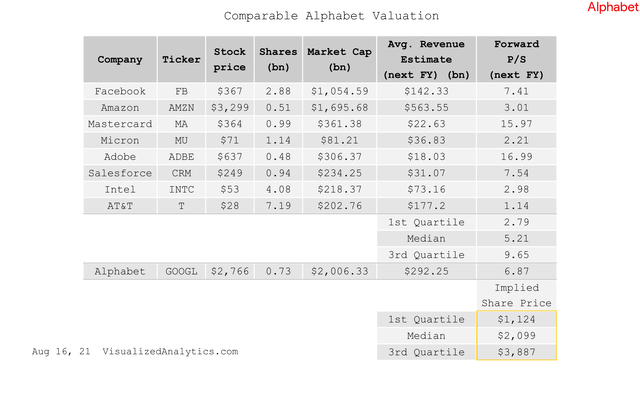Image resolution: width=640 pixels, height=396 pixels.
Task: Select the Company column header
Action: [x=120, y=60]
